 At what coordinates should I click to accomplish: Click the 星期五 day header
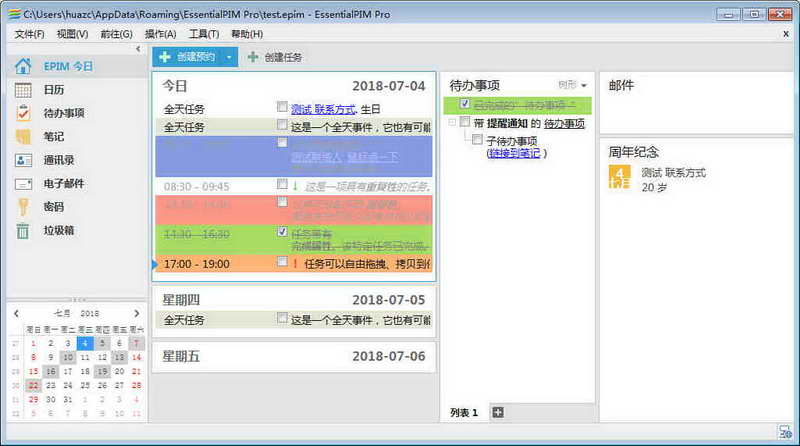tap(181, 356)
